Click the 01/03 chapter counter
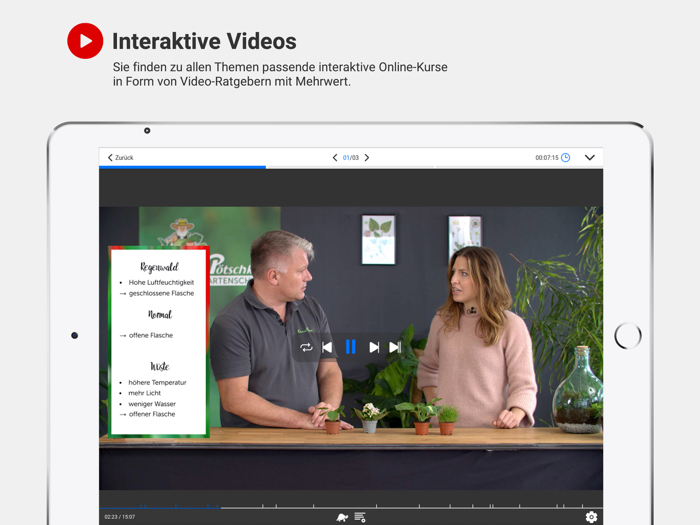700x525 pixels. coord(351,158)
